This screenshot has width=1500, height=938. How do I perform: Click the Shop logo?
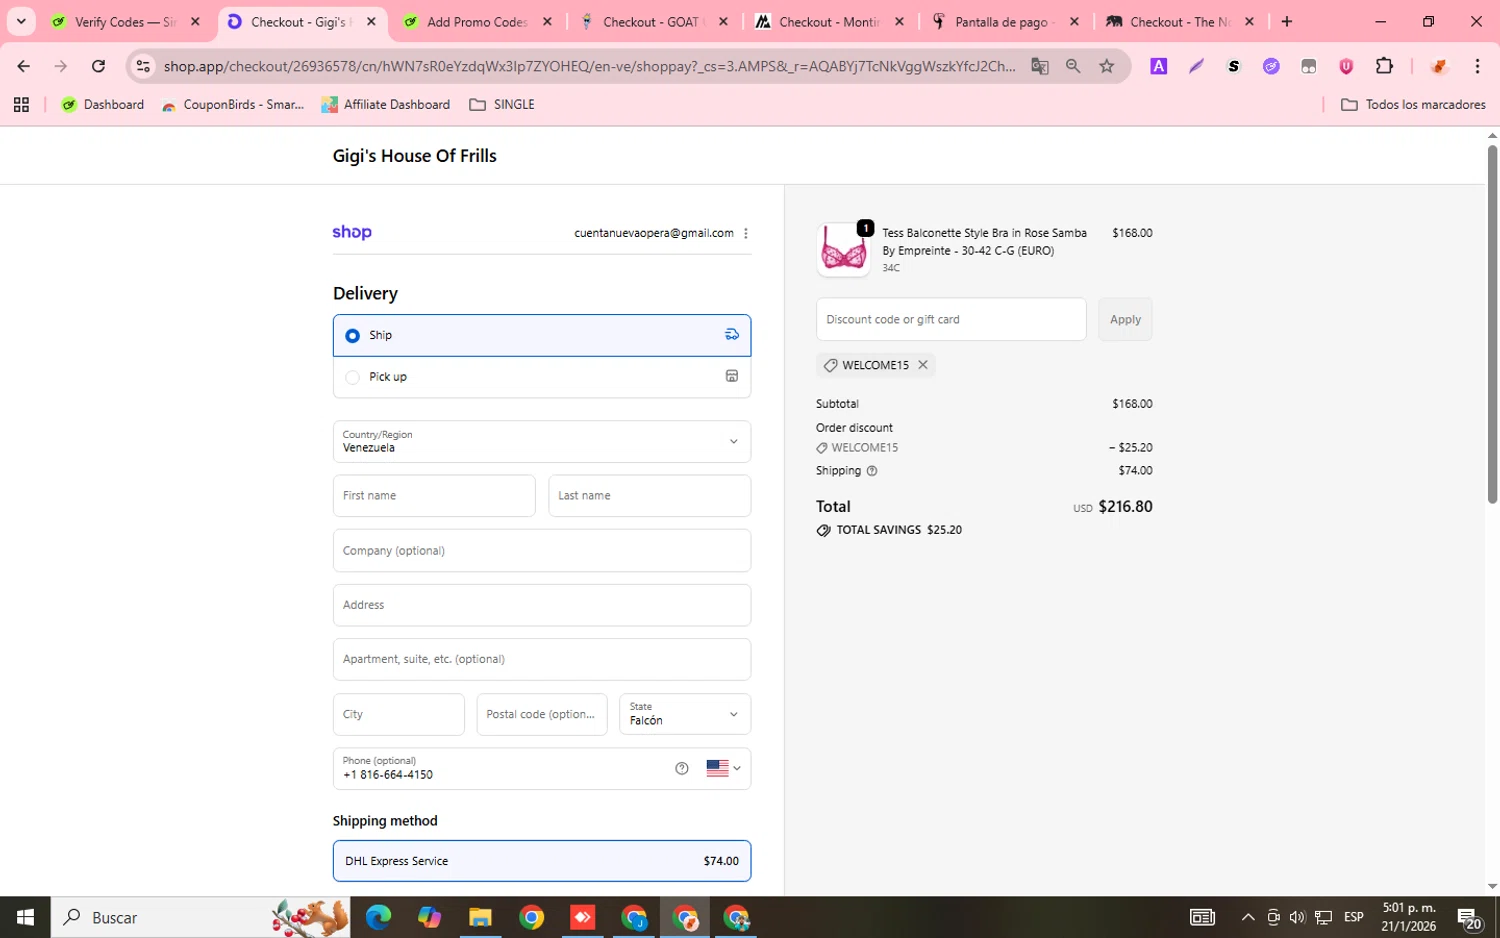[352, 232]
